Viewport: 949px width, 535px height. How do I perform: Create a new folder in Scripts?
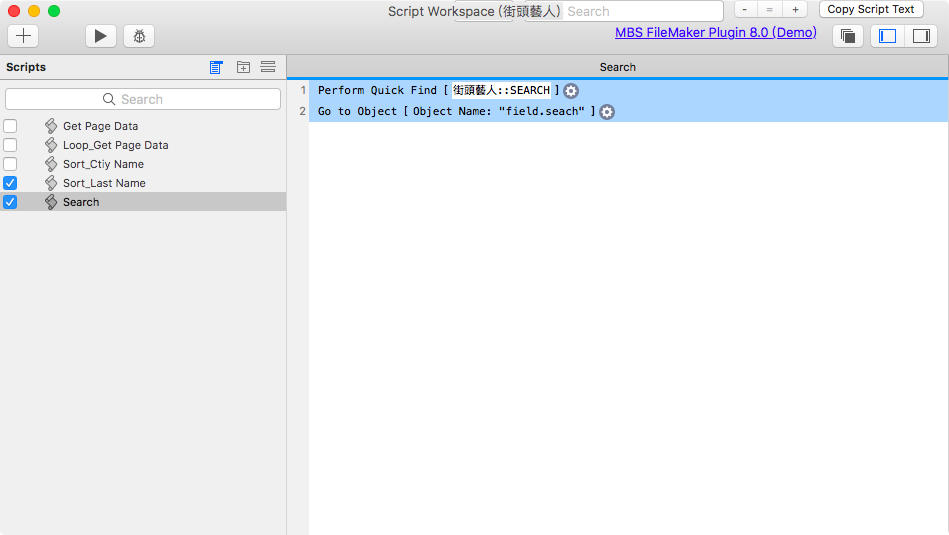click(x=243, y=67)
